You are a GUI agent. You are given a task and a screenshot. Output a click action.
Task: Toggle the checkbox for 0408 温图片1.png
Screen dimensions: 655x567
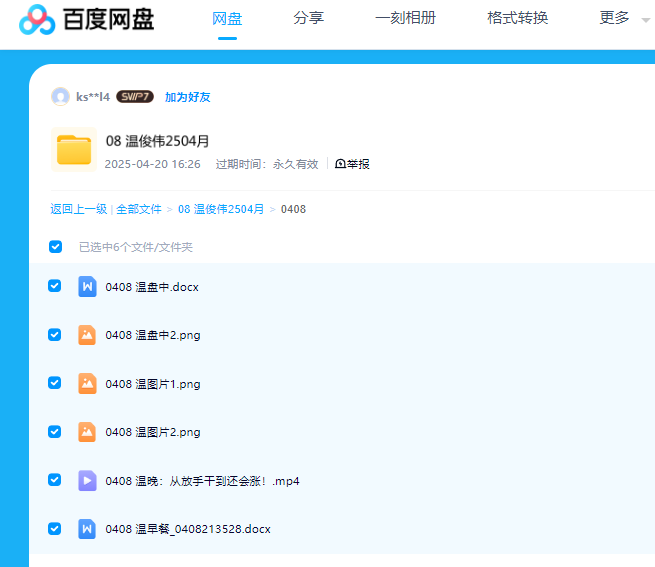click(x=55, y=383)
